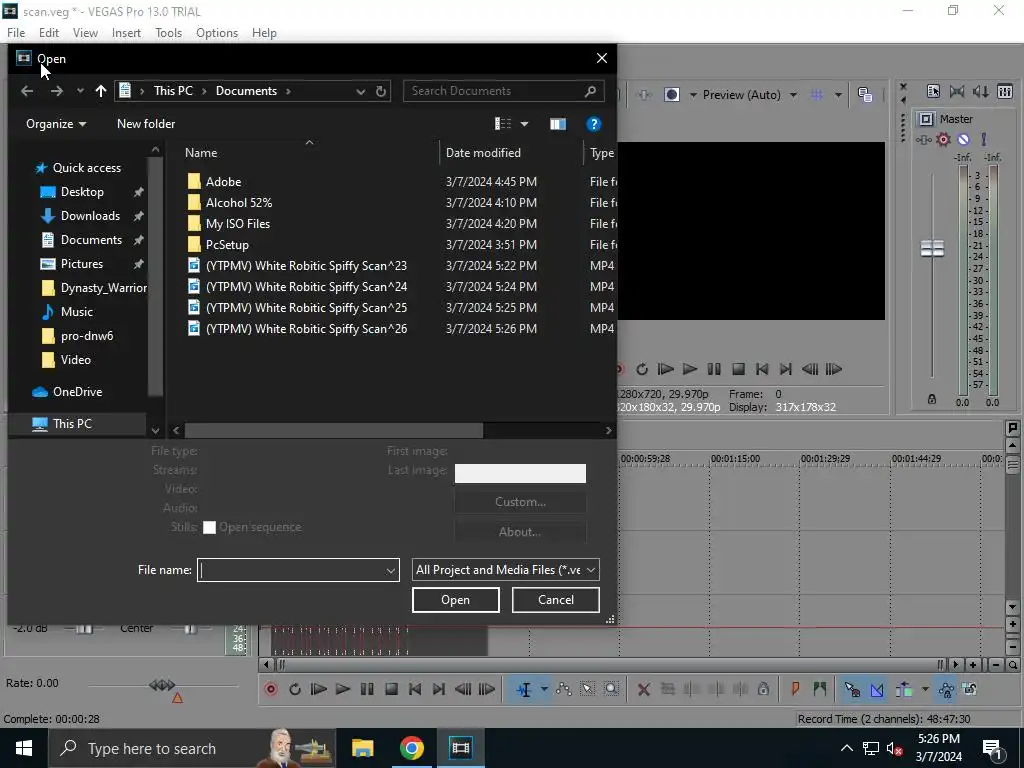Click Go to End in the timeline transport bar
The width and height of the screenshot is (1024, 768).
(x=439, y=689)
